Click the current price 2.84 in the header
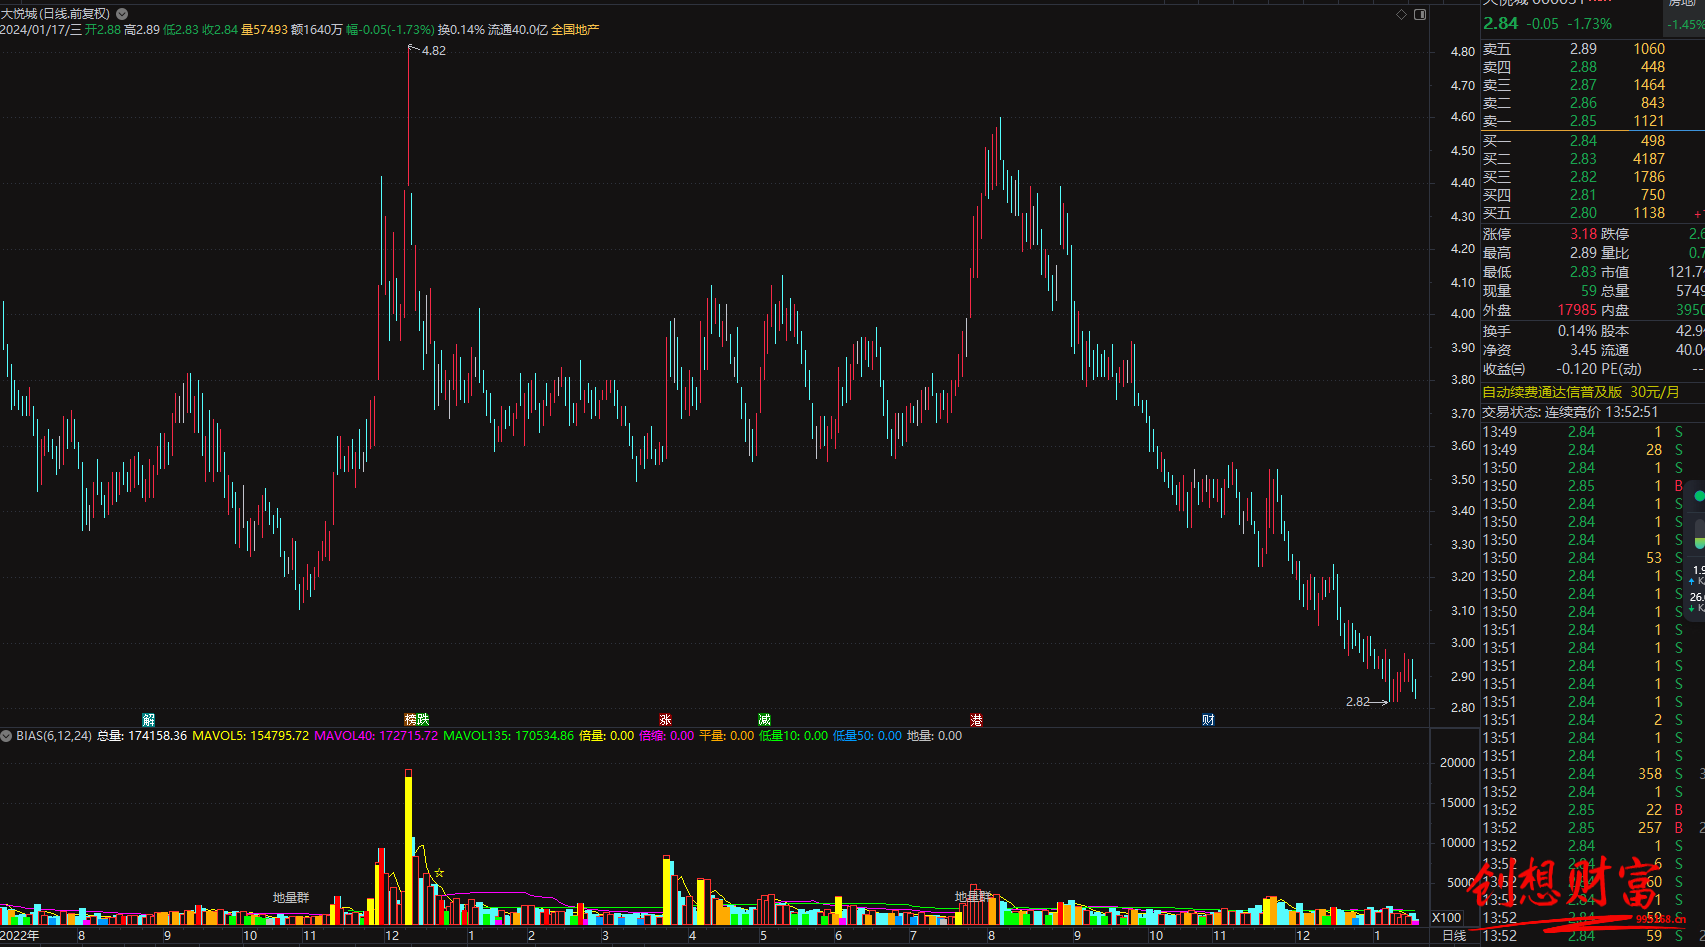The width and height of the screenshot is (1705, 947). (x=1500, y=23)
